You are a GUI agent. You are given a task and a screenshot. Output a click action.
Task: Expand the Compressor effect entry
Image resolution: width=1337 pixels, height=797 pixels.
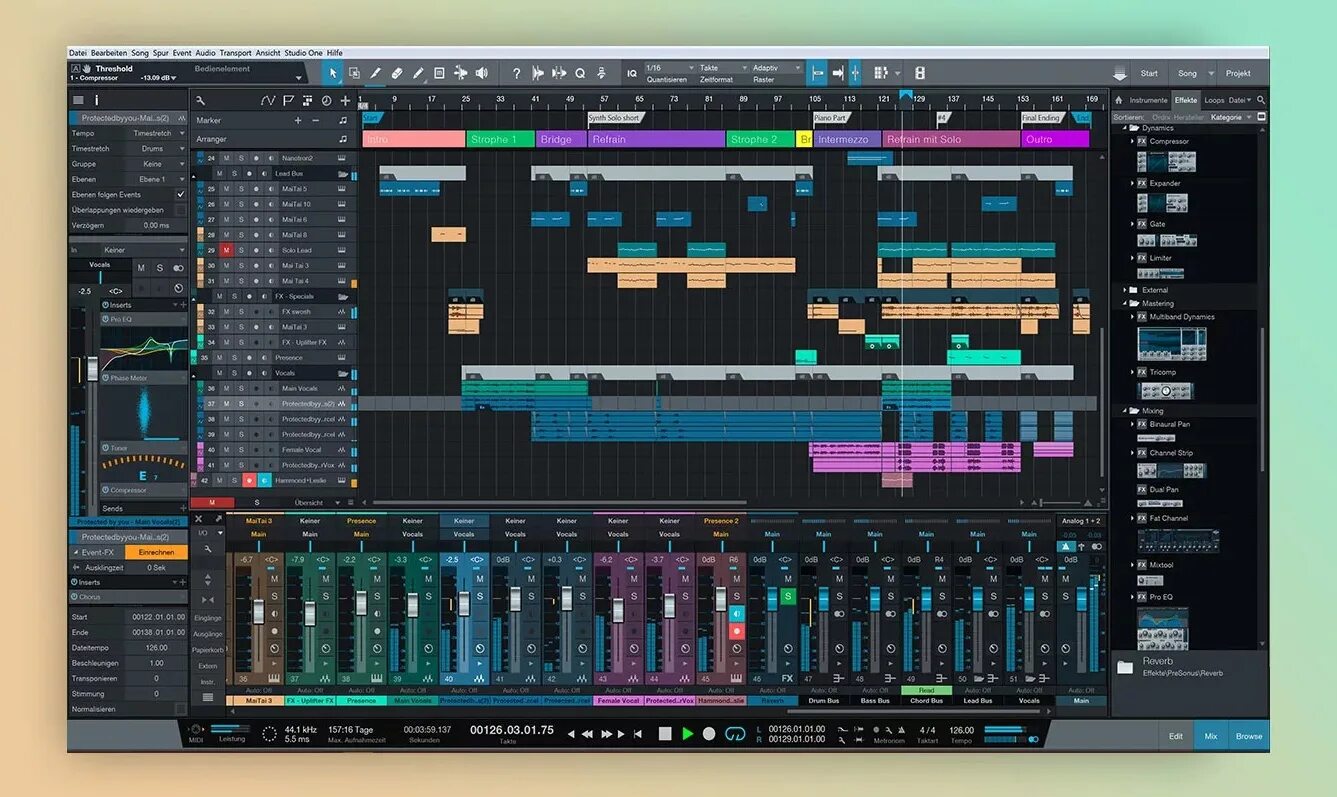(1133, 141)
